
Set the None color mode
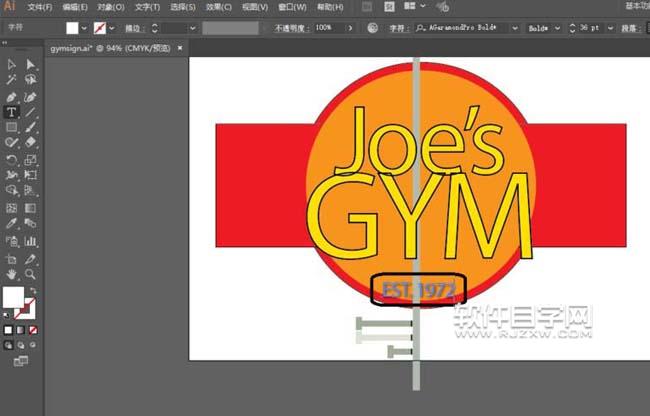[33, 329]
